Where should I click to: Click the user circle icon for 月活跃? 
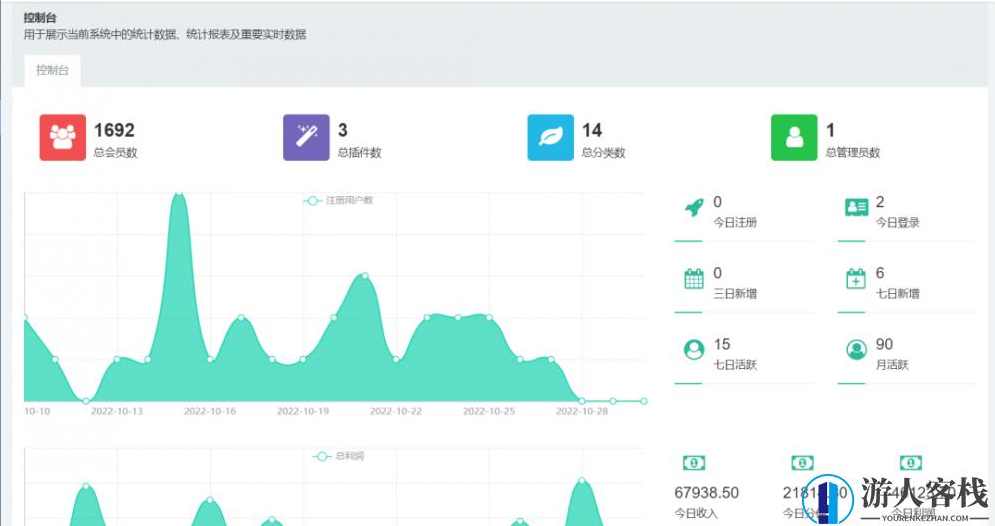[x=856, y=350]
